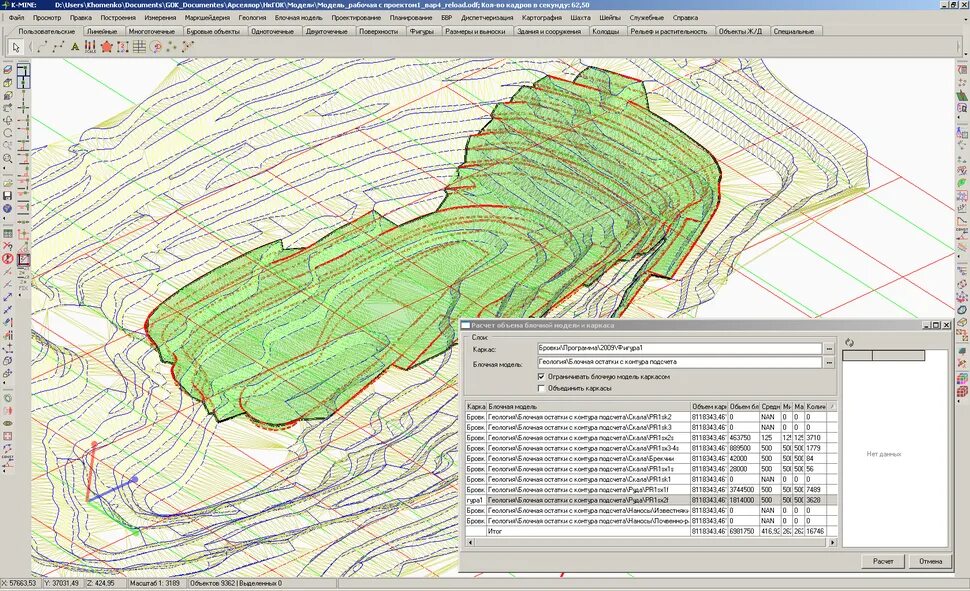Switch to the Фигуры tab
This screenshot has width=970, height=591.
[421, 31]
